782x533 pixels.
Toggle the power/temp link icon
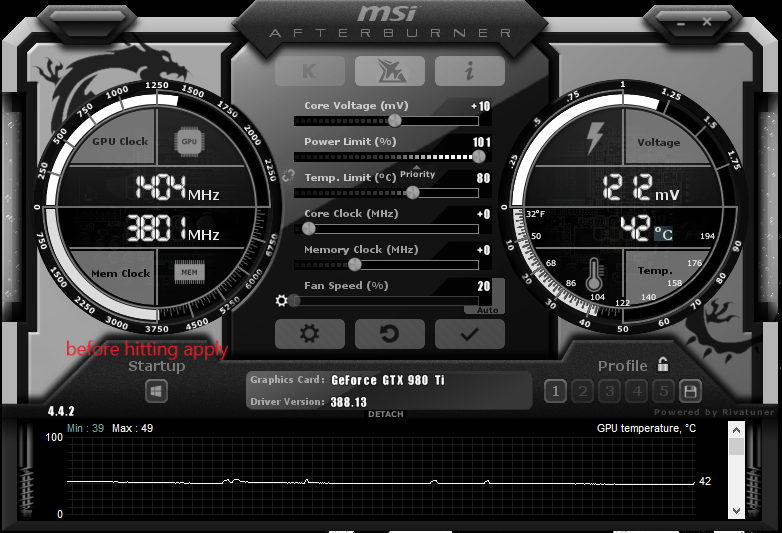click(288, 176)
